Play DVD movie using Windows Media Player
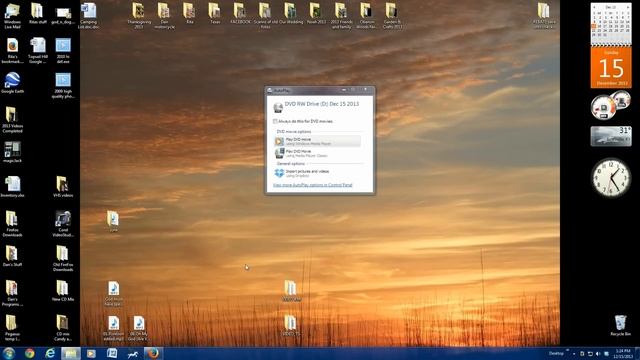 (x=317, y=141)
